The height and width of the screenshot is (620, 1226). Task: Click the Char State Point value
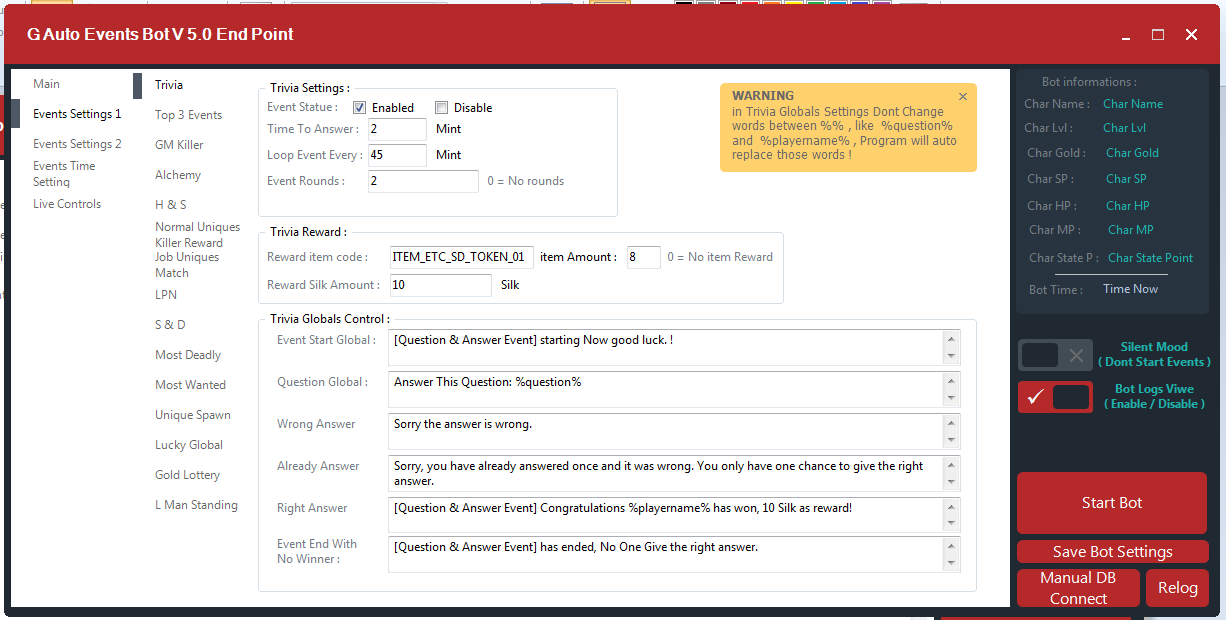click(1150, 258)
